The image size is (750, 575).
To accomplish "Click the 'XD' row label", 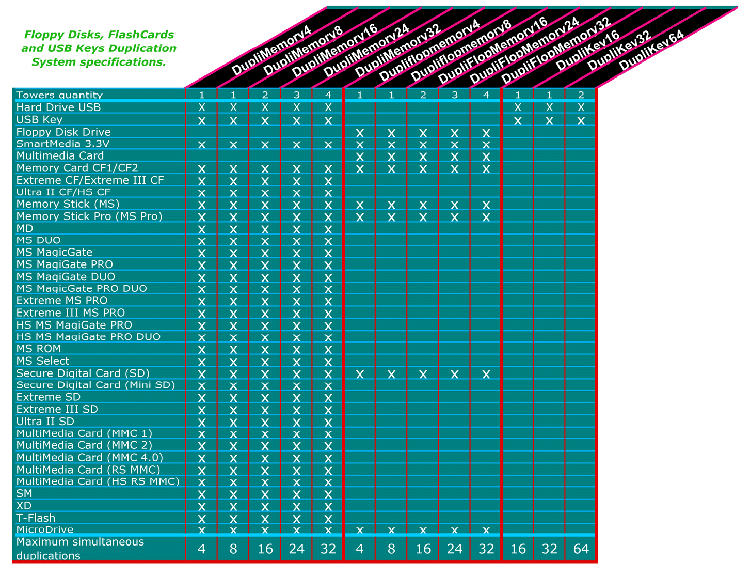I will pos(23,506).
